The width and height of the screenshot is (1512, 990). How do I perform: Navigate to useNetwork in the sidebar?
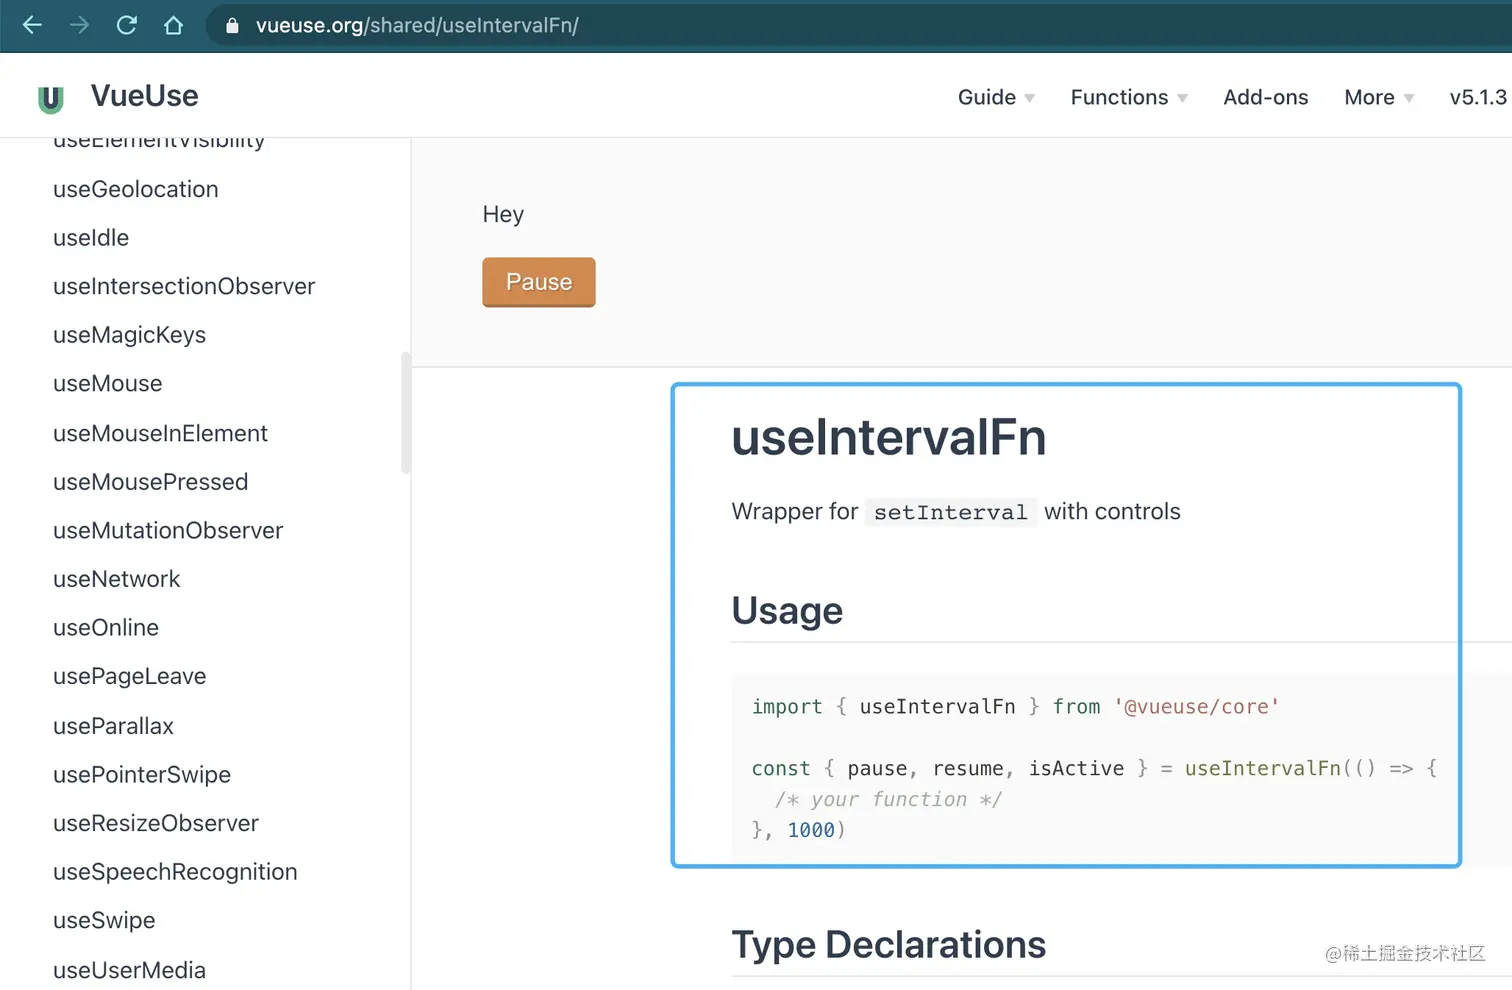[x=117, y=579]
